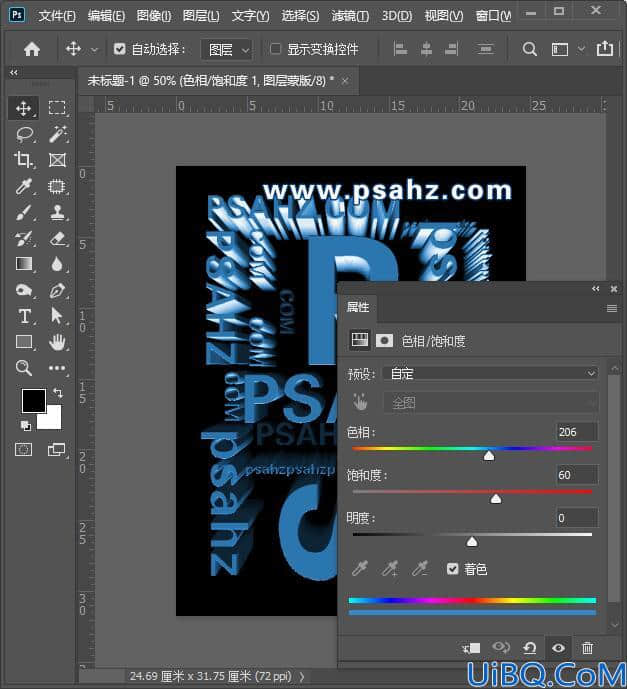627x689 pixels.
Task: Select the Pen tool
Action: point(58,290)
